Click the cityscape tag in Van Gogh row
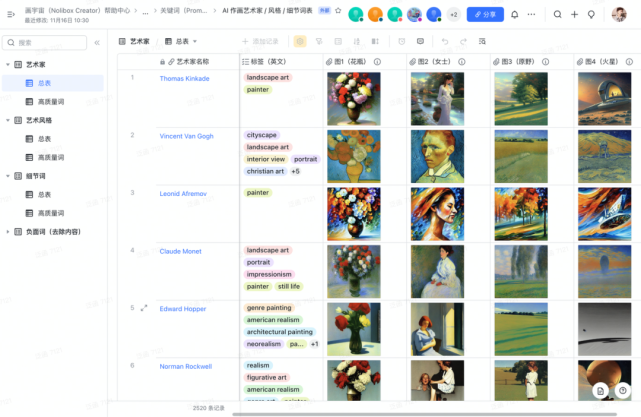 pos(262,135)
